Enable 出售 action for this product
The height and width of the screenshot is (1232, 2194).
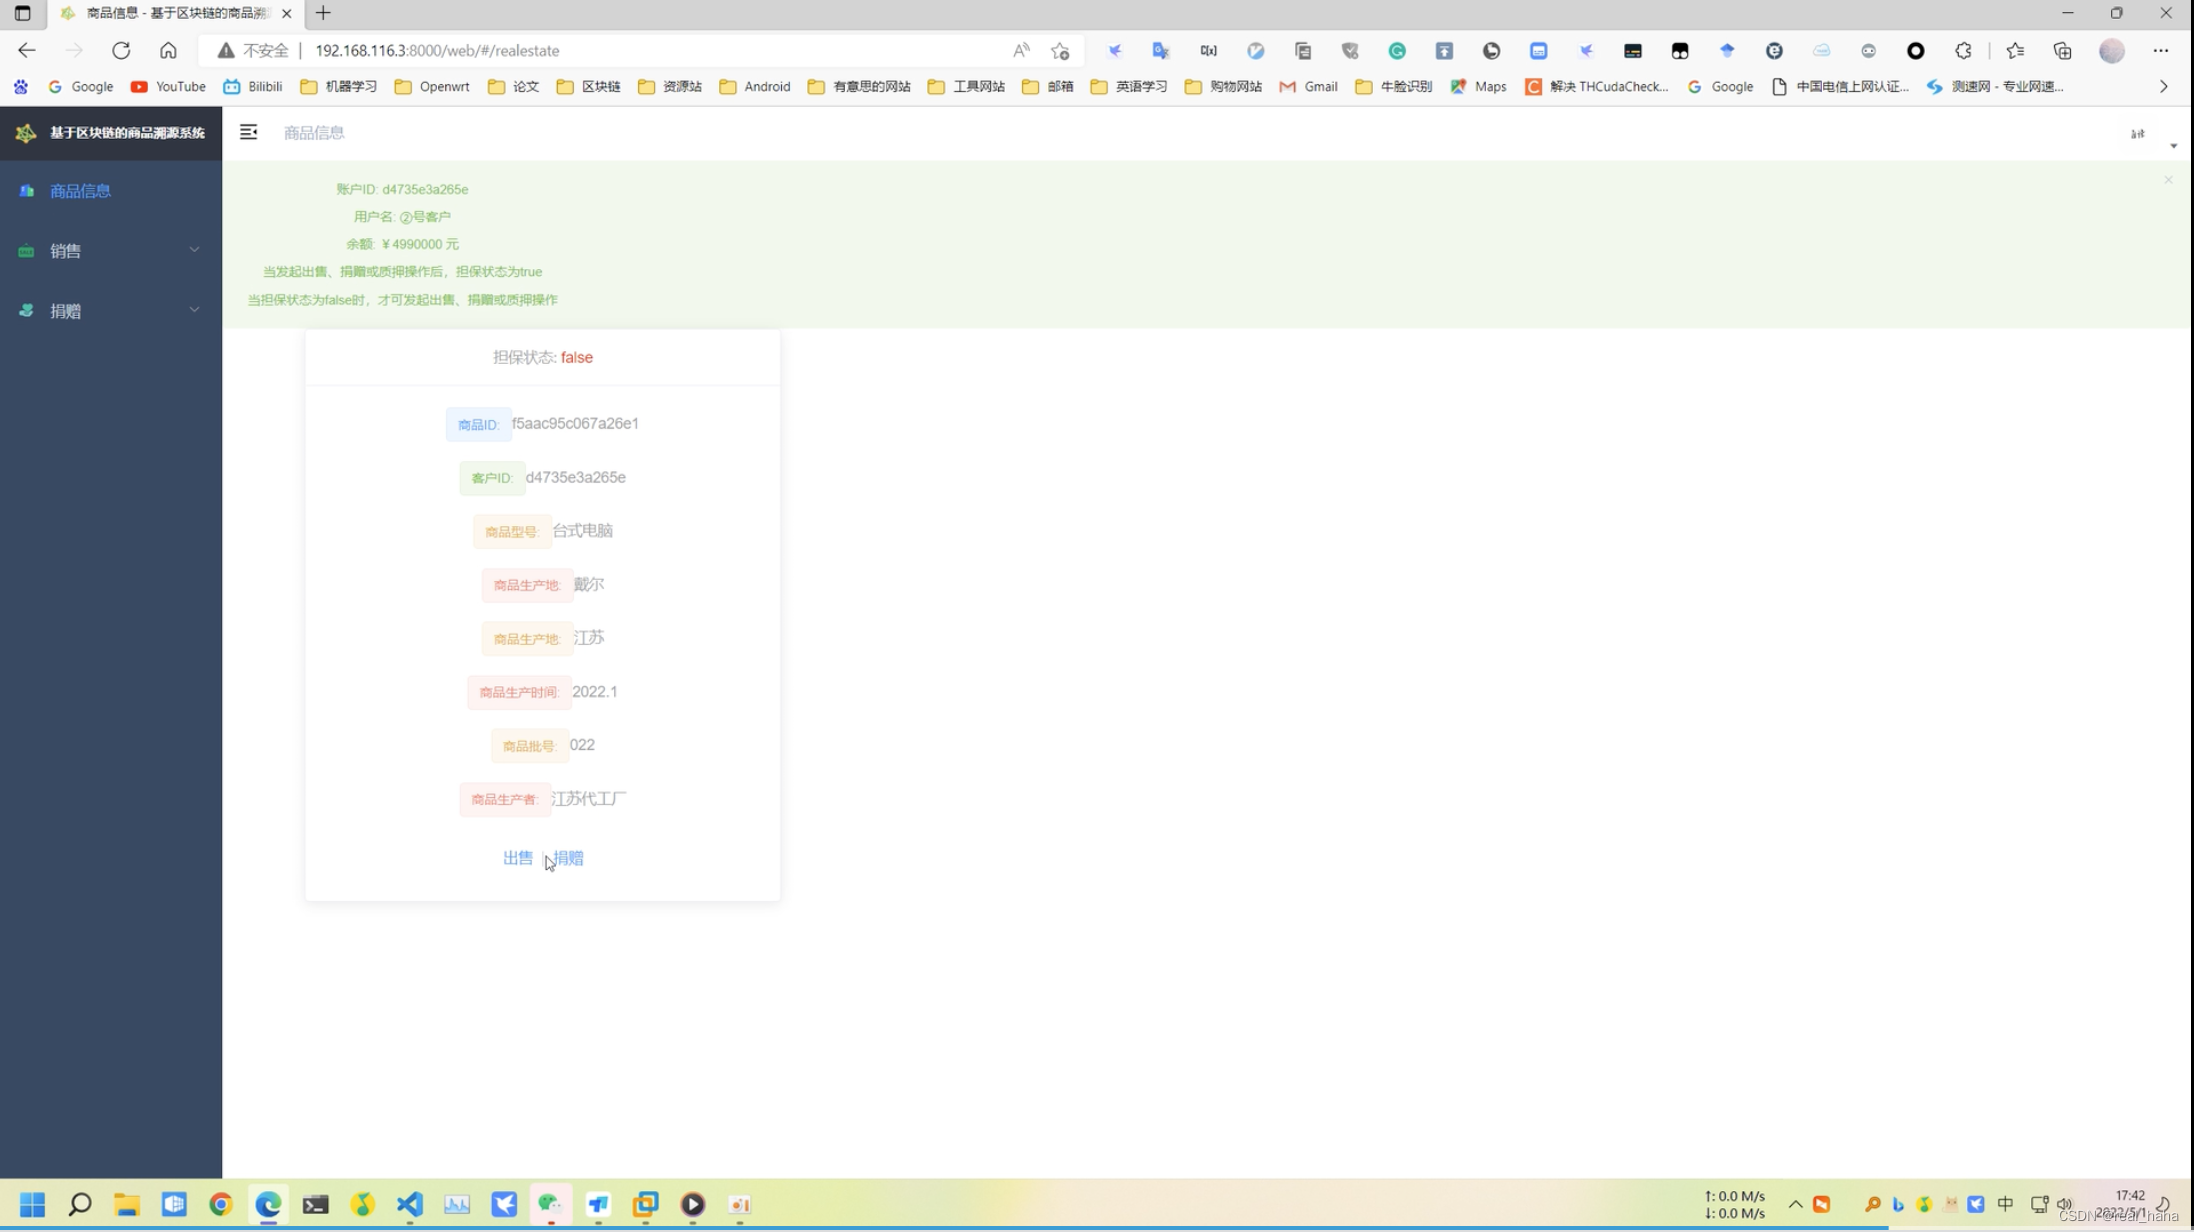pos(517,857)
